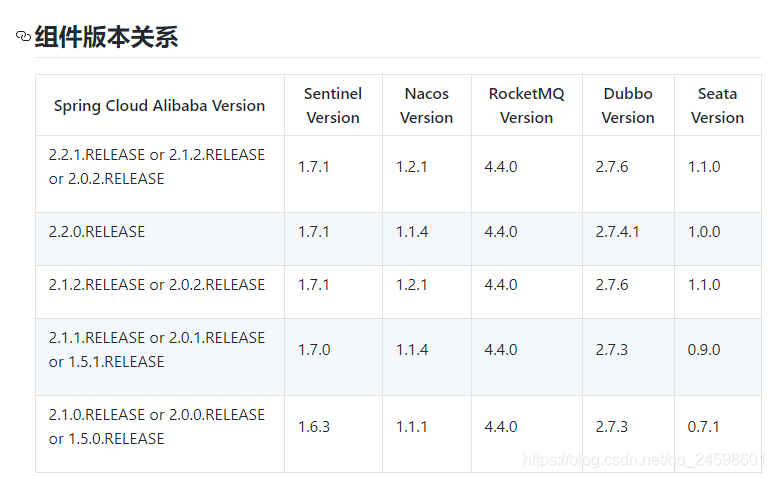Click the anchor link icon beside 组件版本关系
The height and width of the screenshot is (478, 774).
coord(23,37)
